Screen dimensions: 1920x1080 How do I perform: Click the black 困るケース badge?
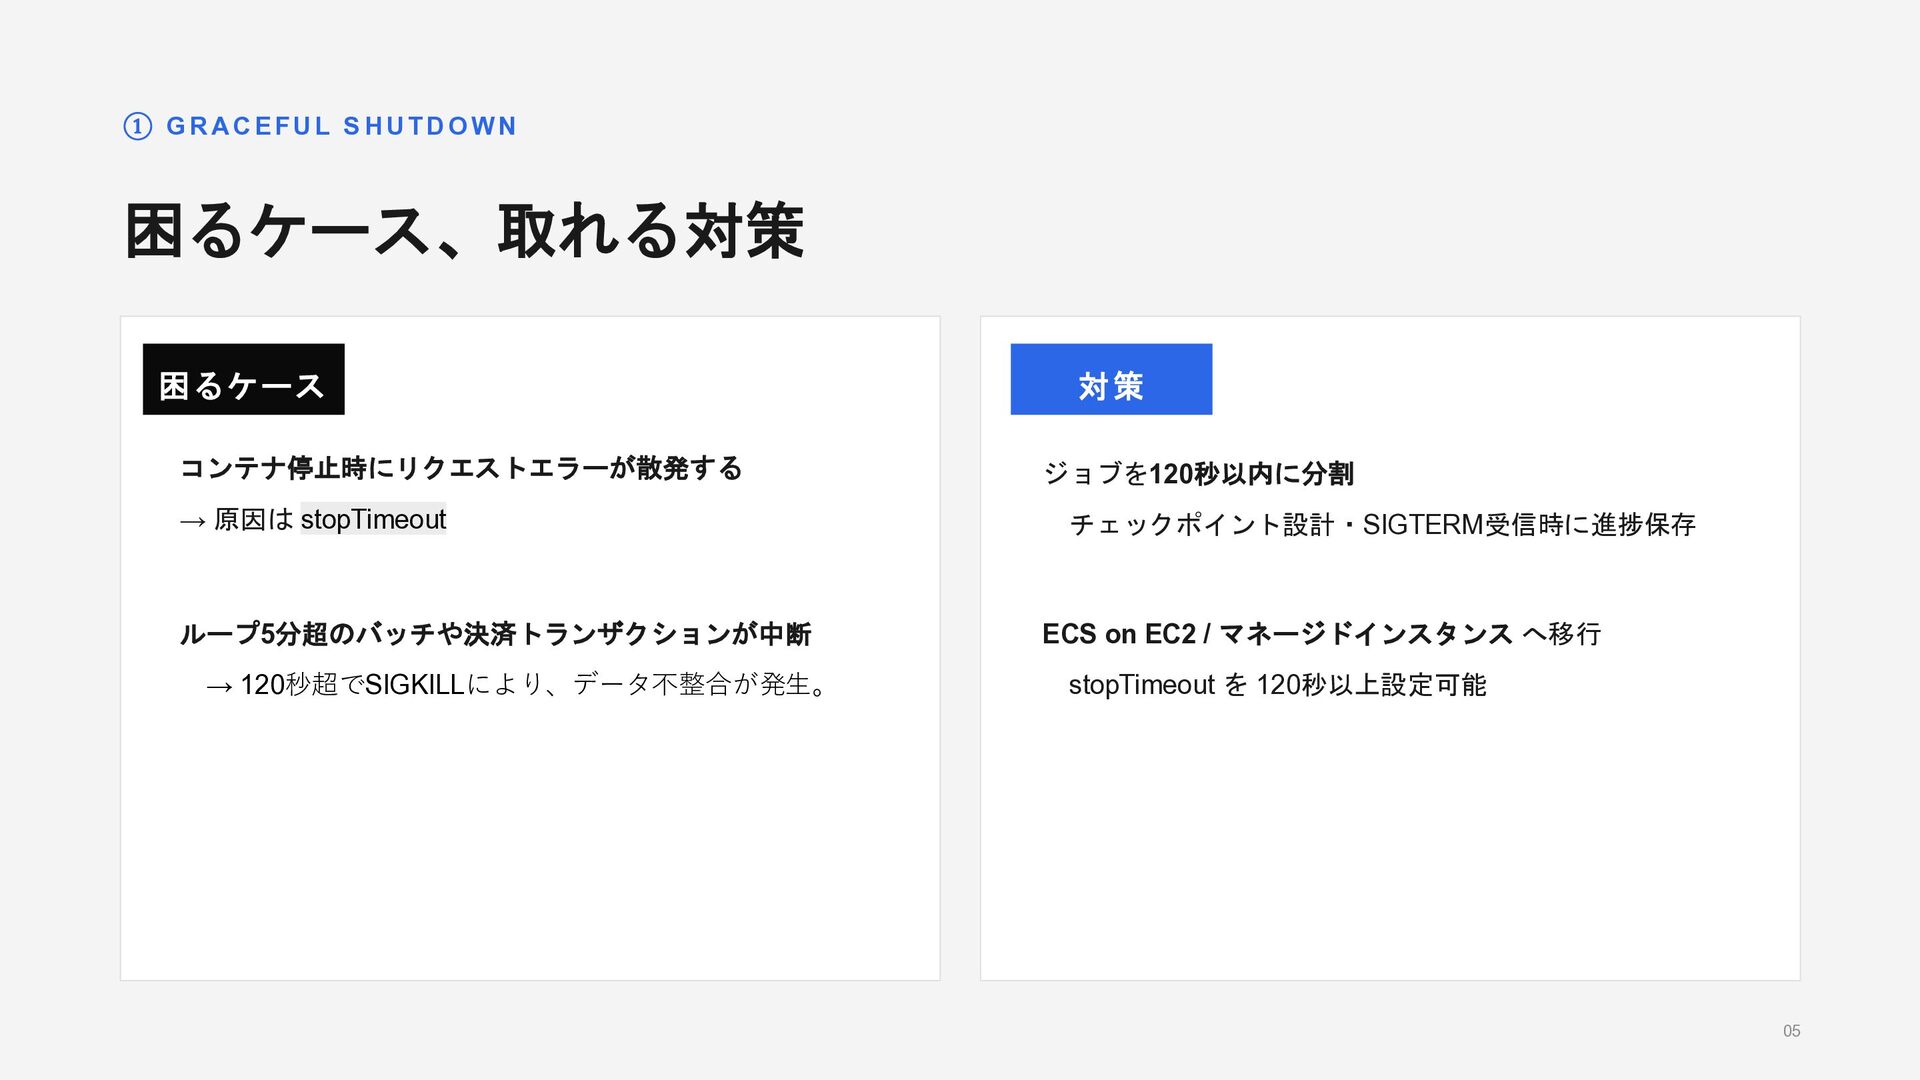(x=243, y=380)
